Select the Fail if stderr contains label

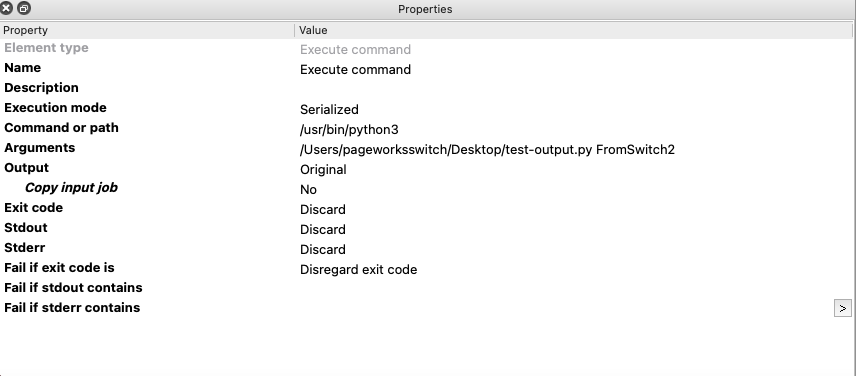[x=72, y=308]
